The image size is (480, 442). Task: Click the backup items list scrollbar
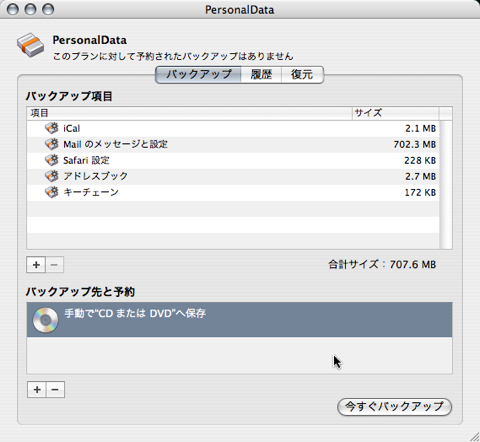pos(446,184)
